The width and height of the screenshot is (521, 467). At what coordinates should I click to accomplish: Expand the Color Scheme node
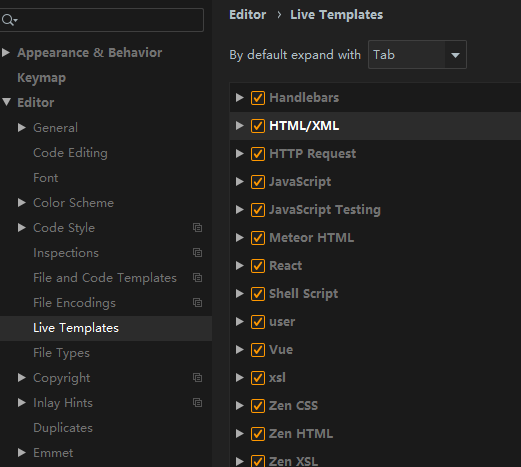tap(22, 202)
